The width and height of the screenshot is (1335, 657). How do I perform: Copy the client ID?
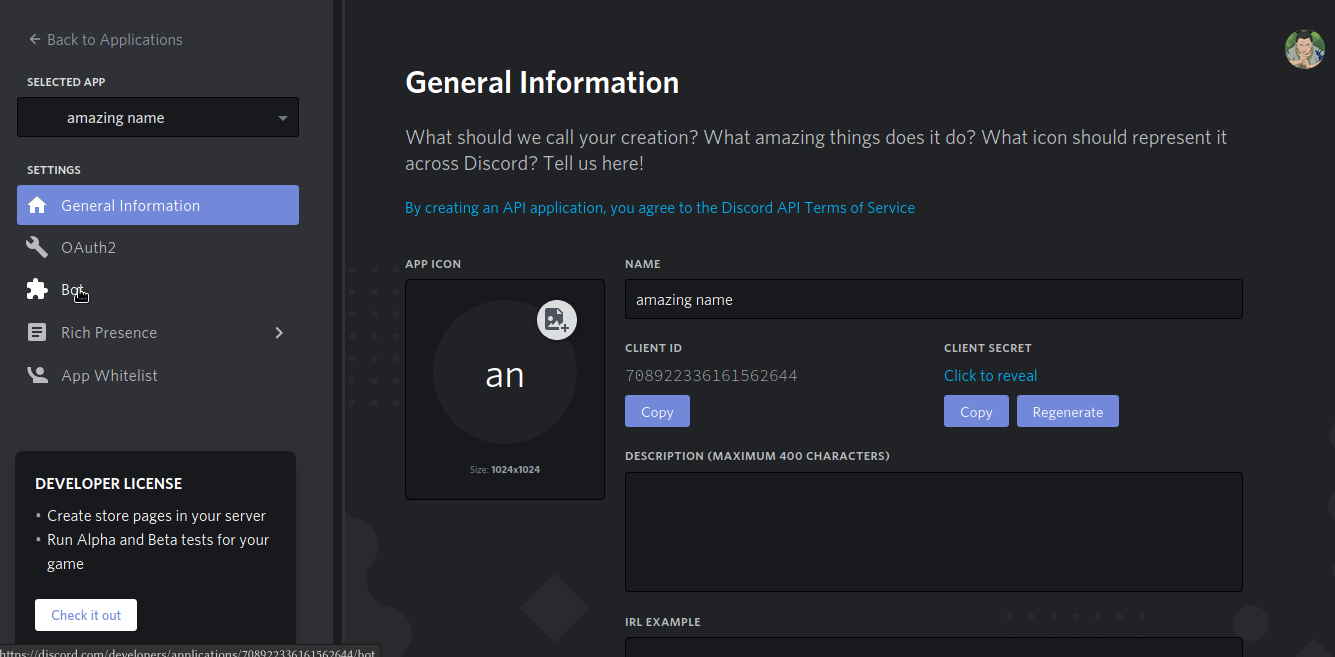coord(657,411)
